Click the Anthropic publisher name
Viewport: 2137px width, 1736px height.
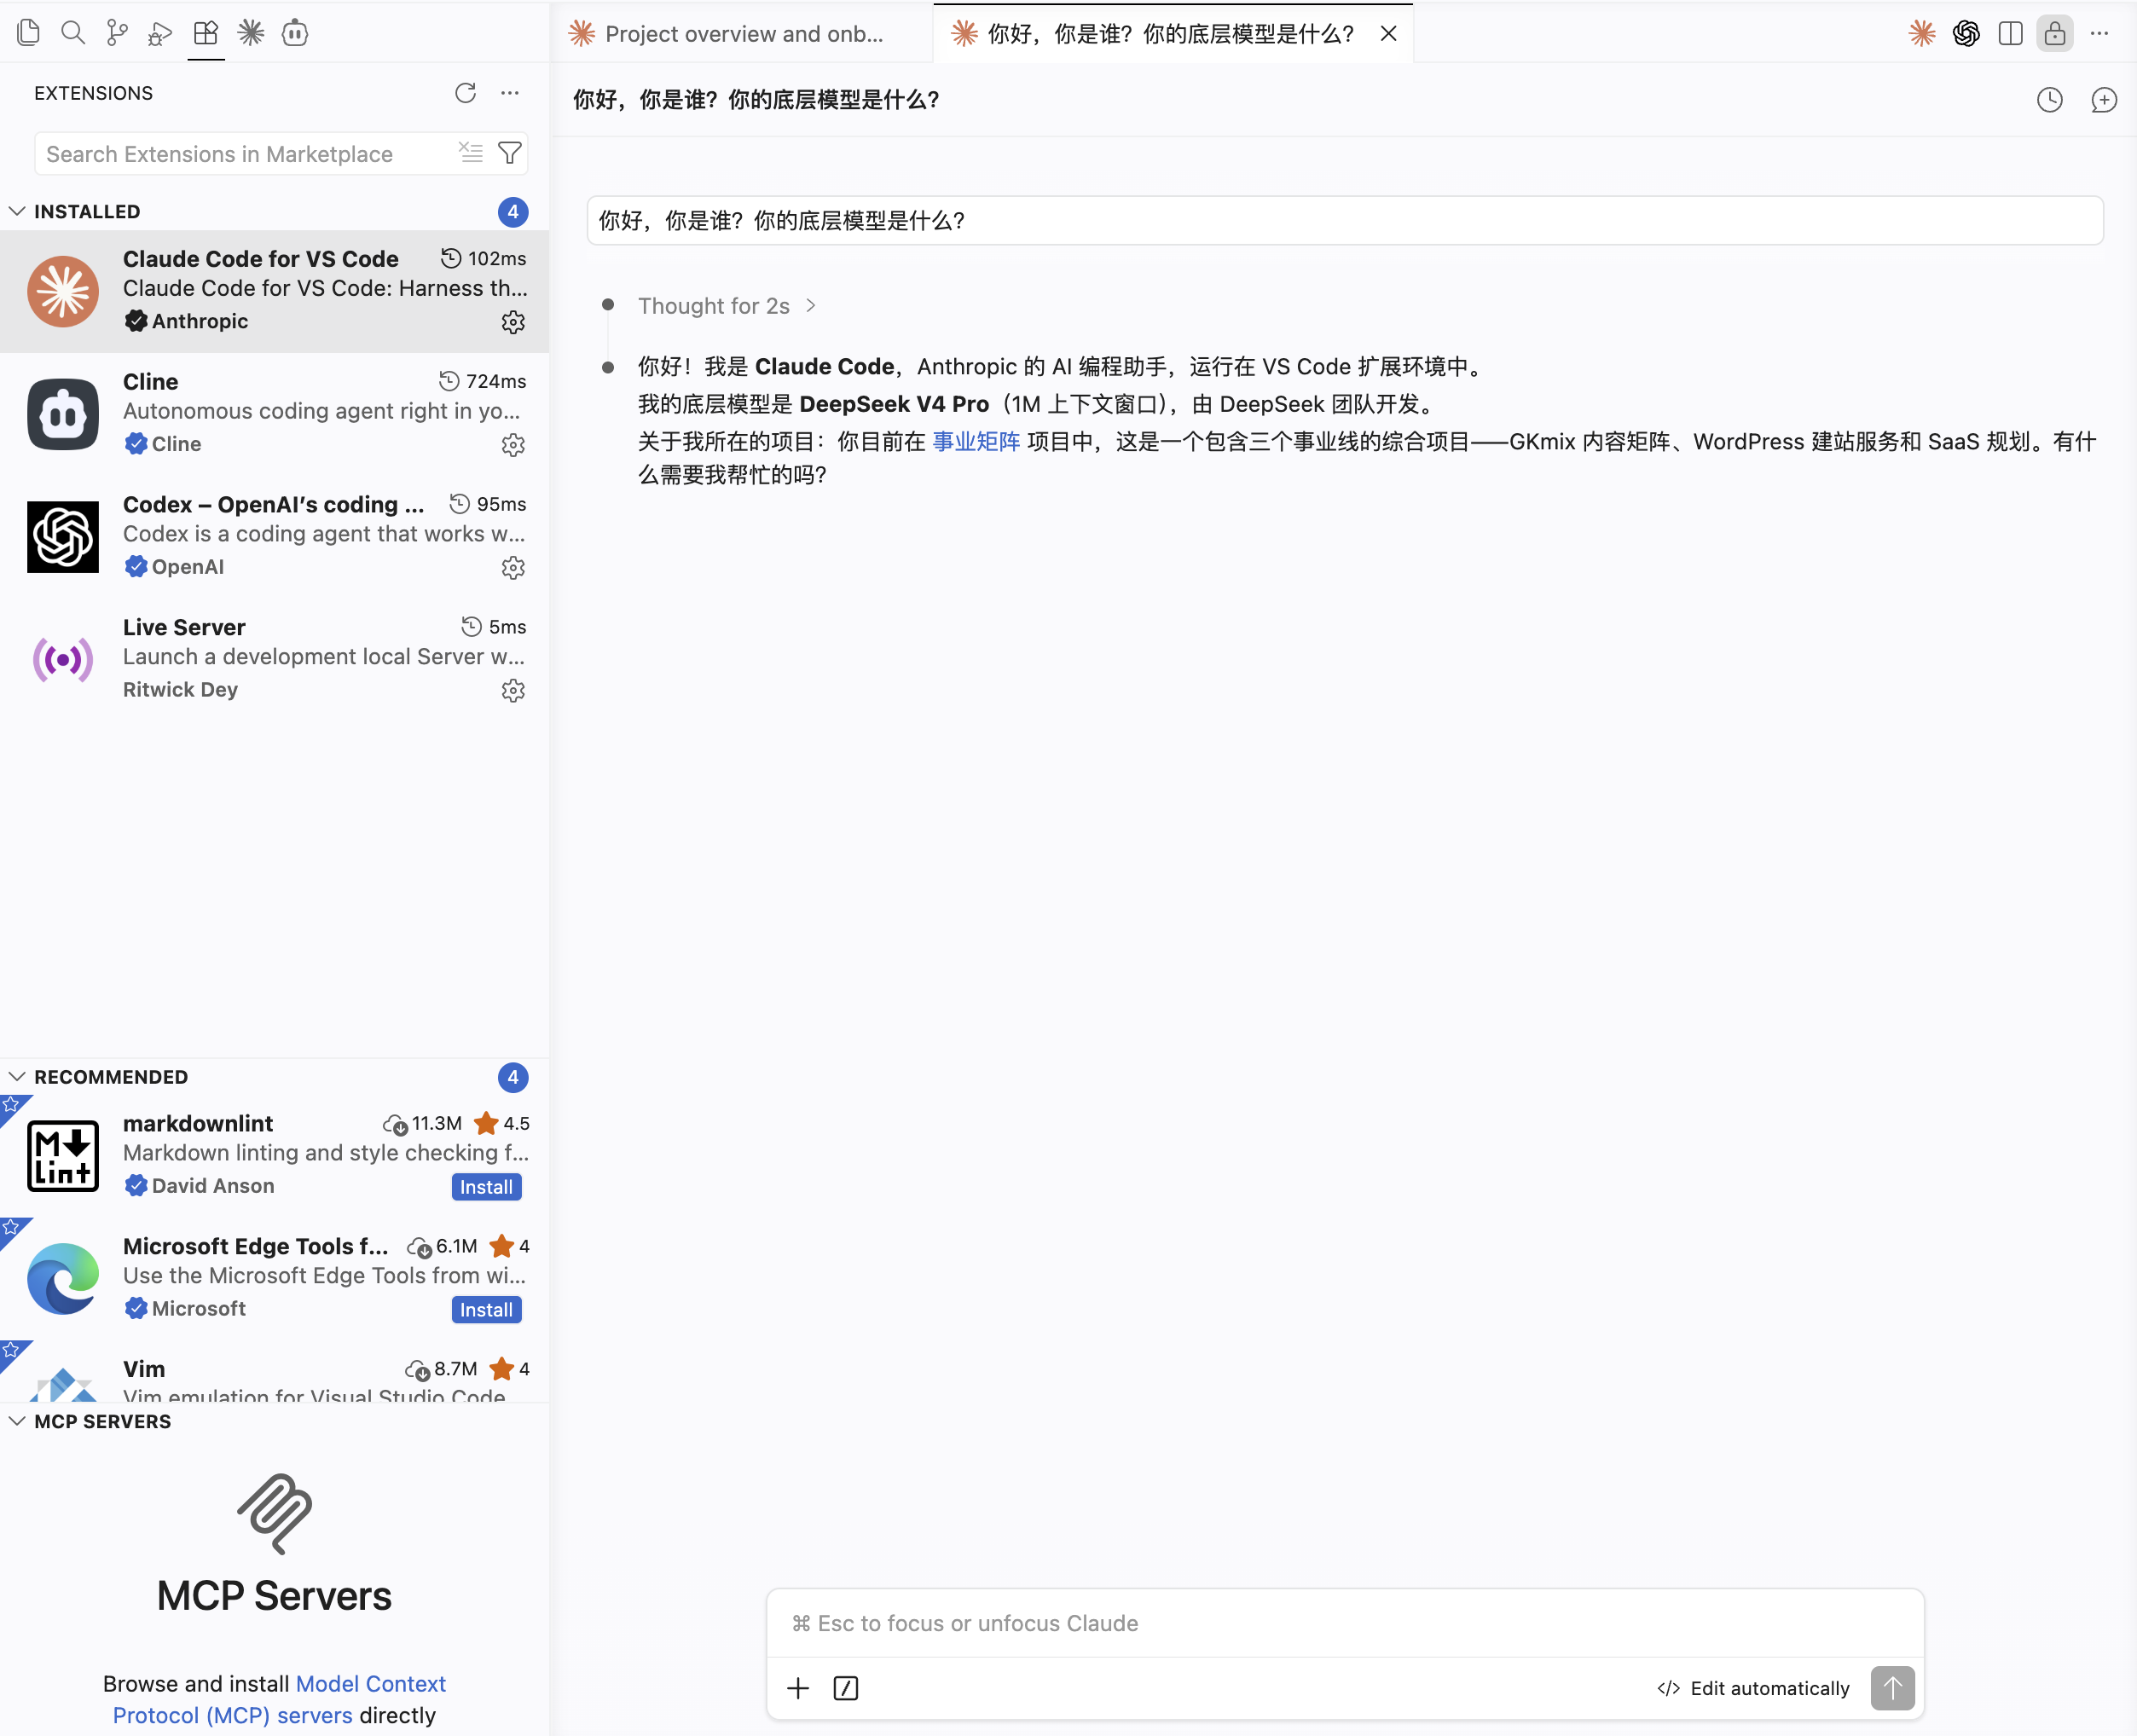click(200, 321)
